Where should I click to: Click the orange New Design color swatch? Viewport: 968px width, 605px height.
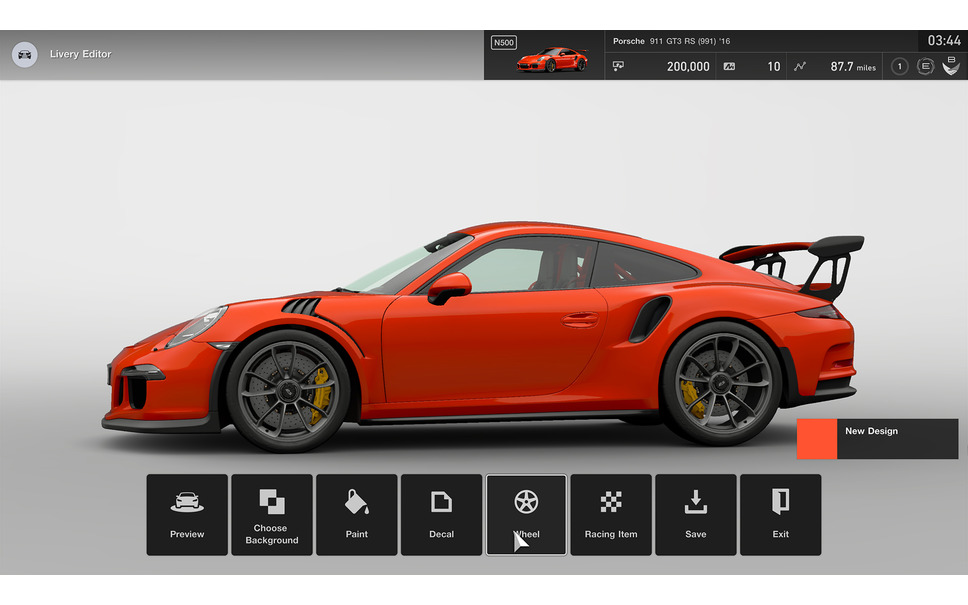click(x=817, y=439)
